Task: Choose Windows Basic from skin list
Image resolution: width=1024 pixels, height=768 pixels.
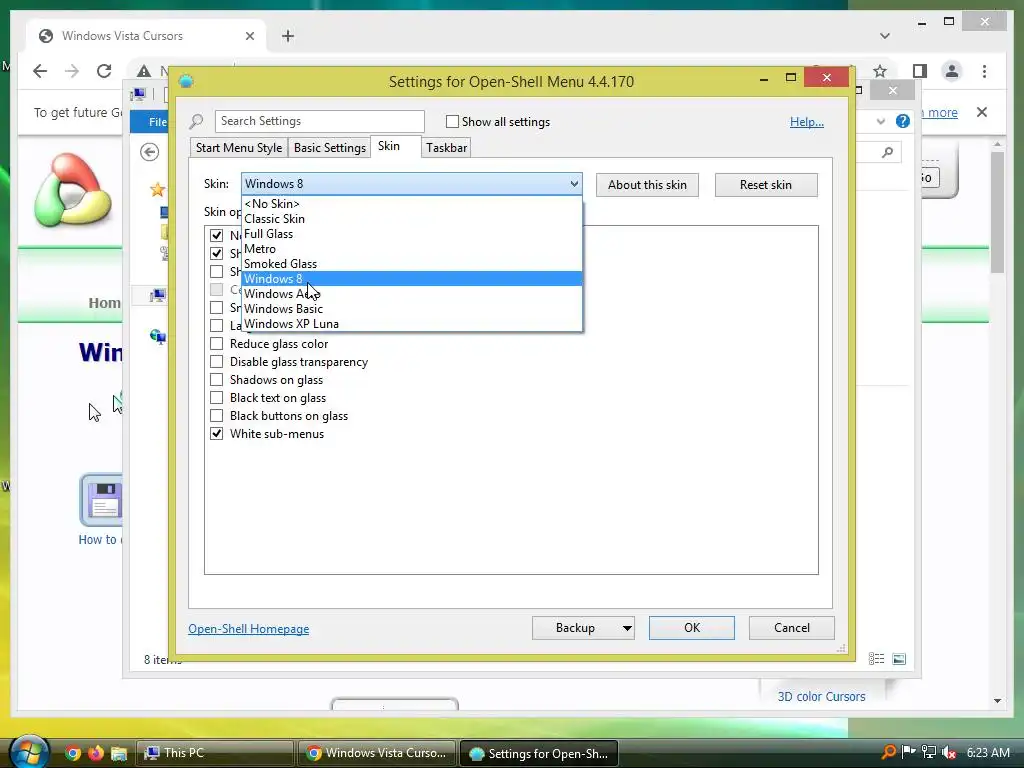Action: (x=411, y=309)
